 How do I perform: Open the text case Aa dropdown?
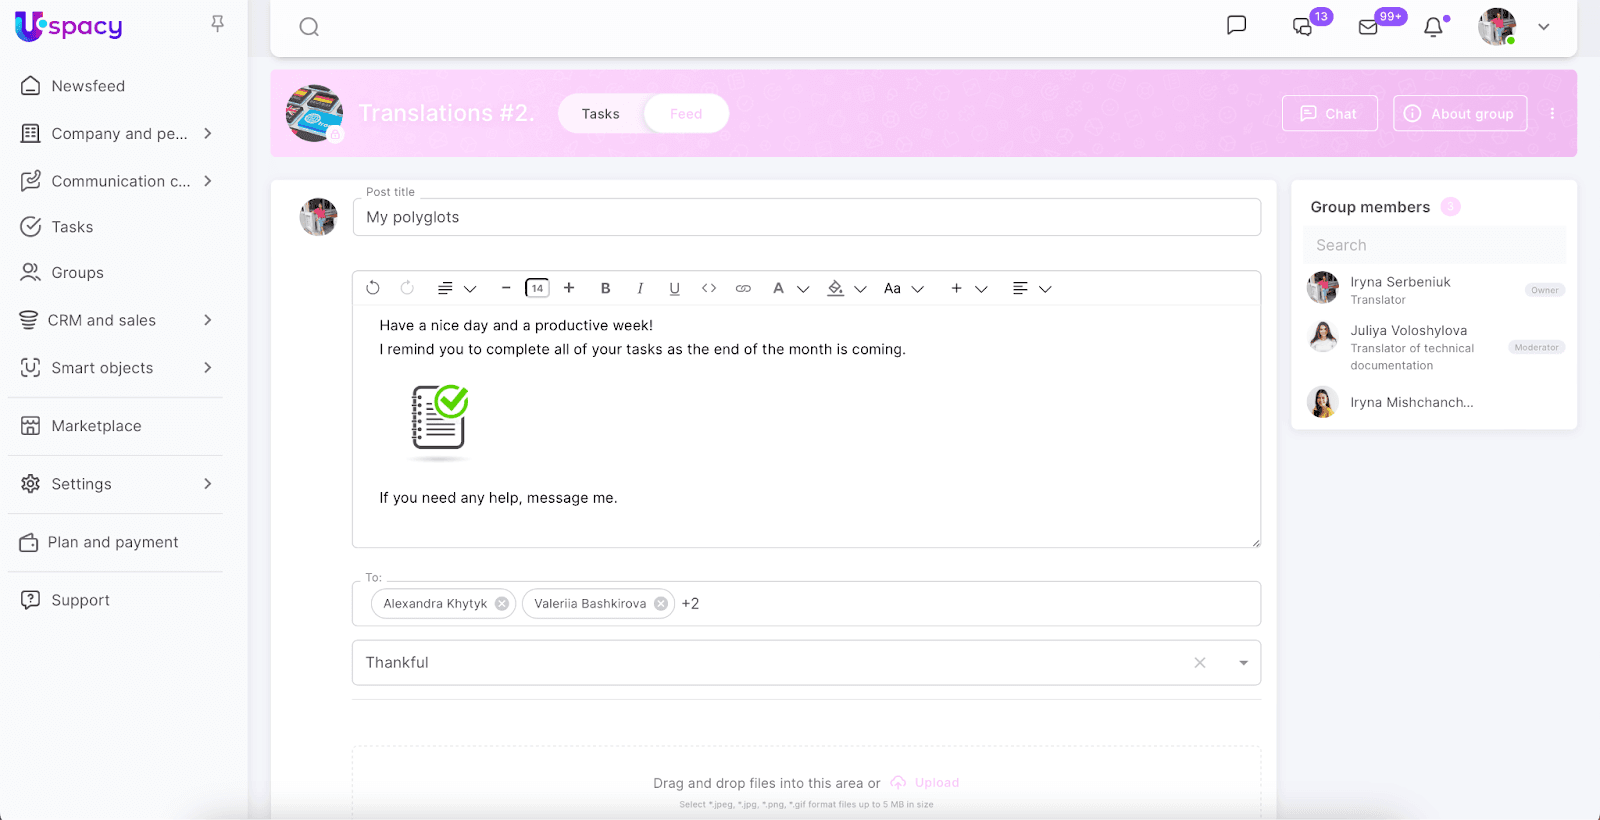[903, 288]
